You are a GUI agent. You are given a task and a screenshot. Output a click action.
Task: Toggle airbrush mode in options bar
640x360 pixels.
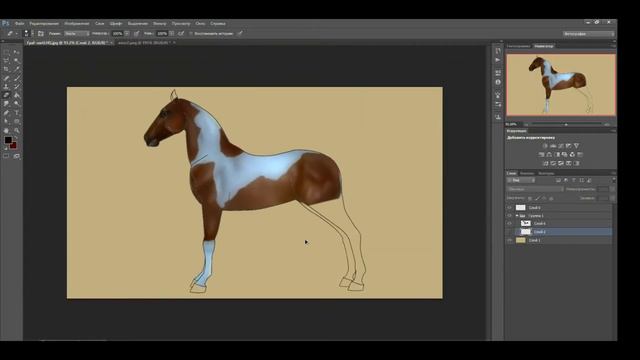coord(180,33)
